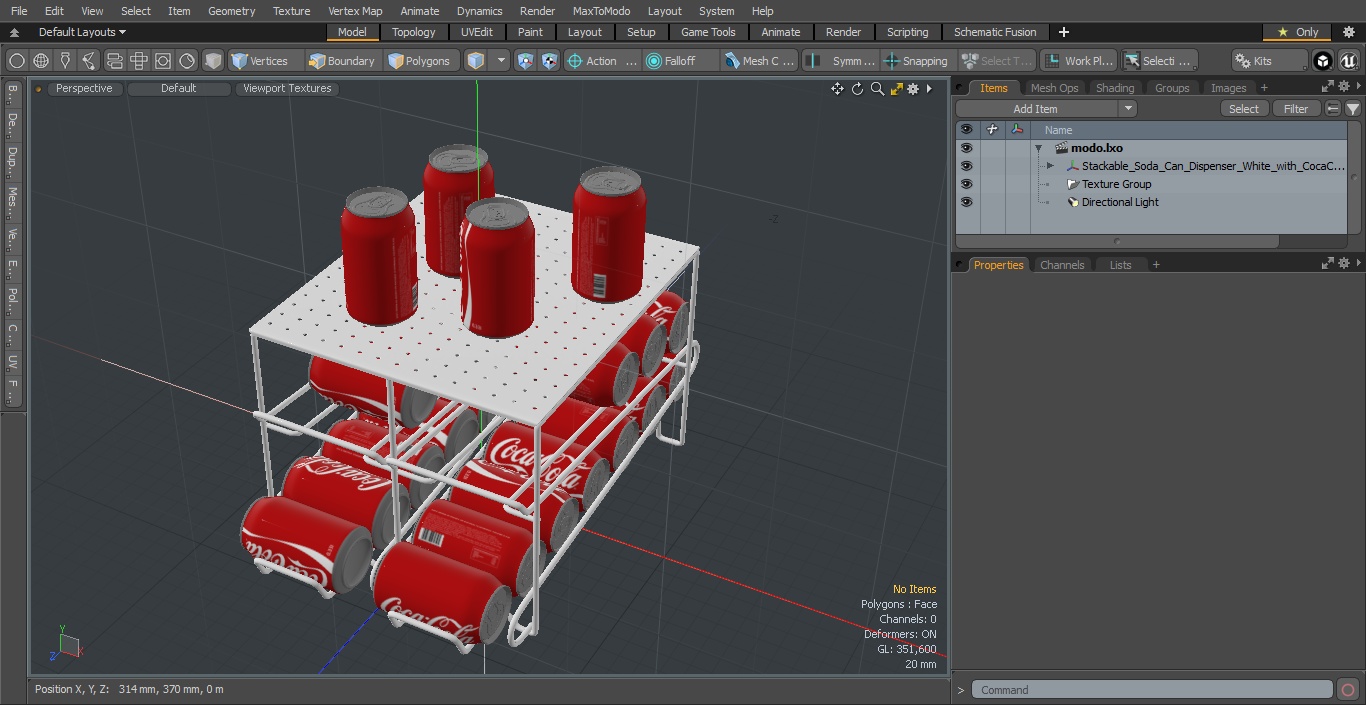Click the Name column header
Screen dimensions: 1366x705
1058,130
